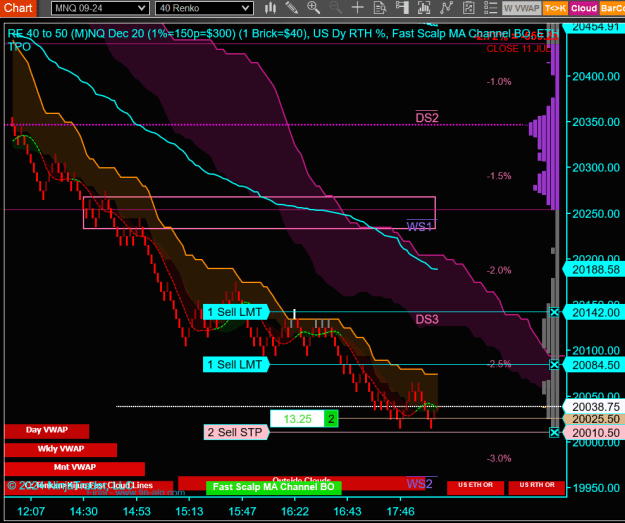This screenshot has width=625, height=523.
Task: Click the 20084.50 order price tag
Action: pos(594,365)
